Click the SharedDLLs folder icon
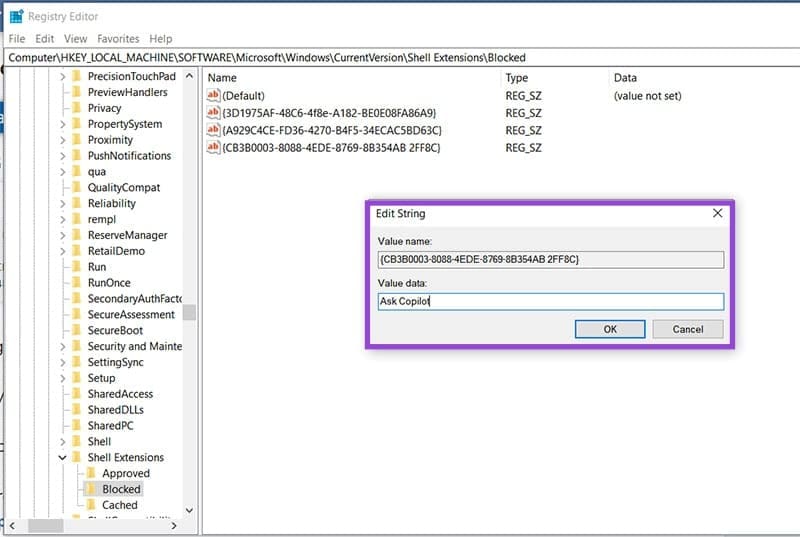The width and height of the screenshot is (800, 537). click(x=77, y=410)
